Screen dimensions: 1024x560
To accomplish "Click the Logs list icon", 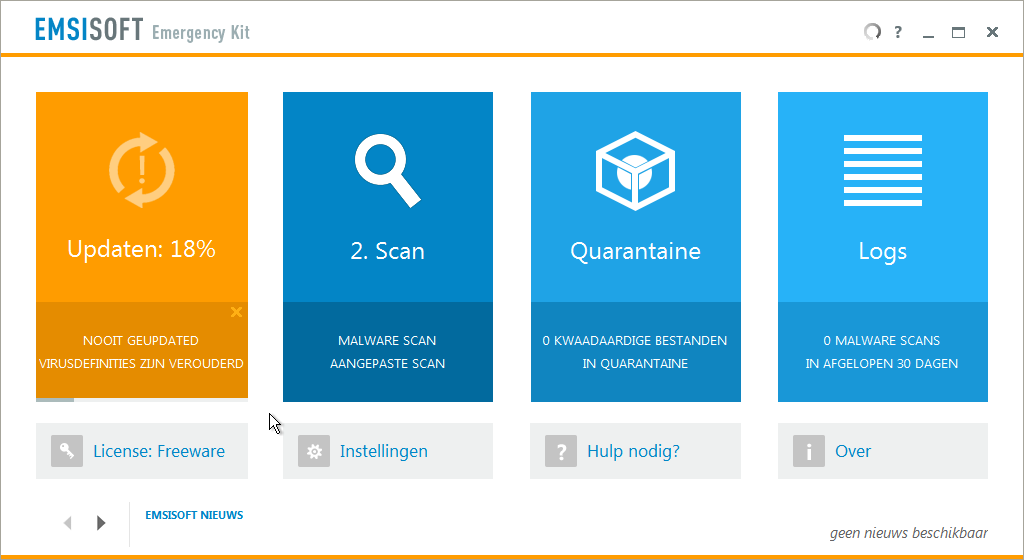I will click(882, 170).
